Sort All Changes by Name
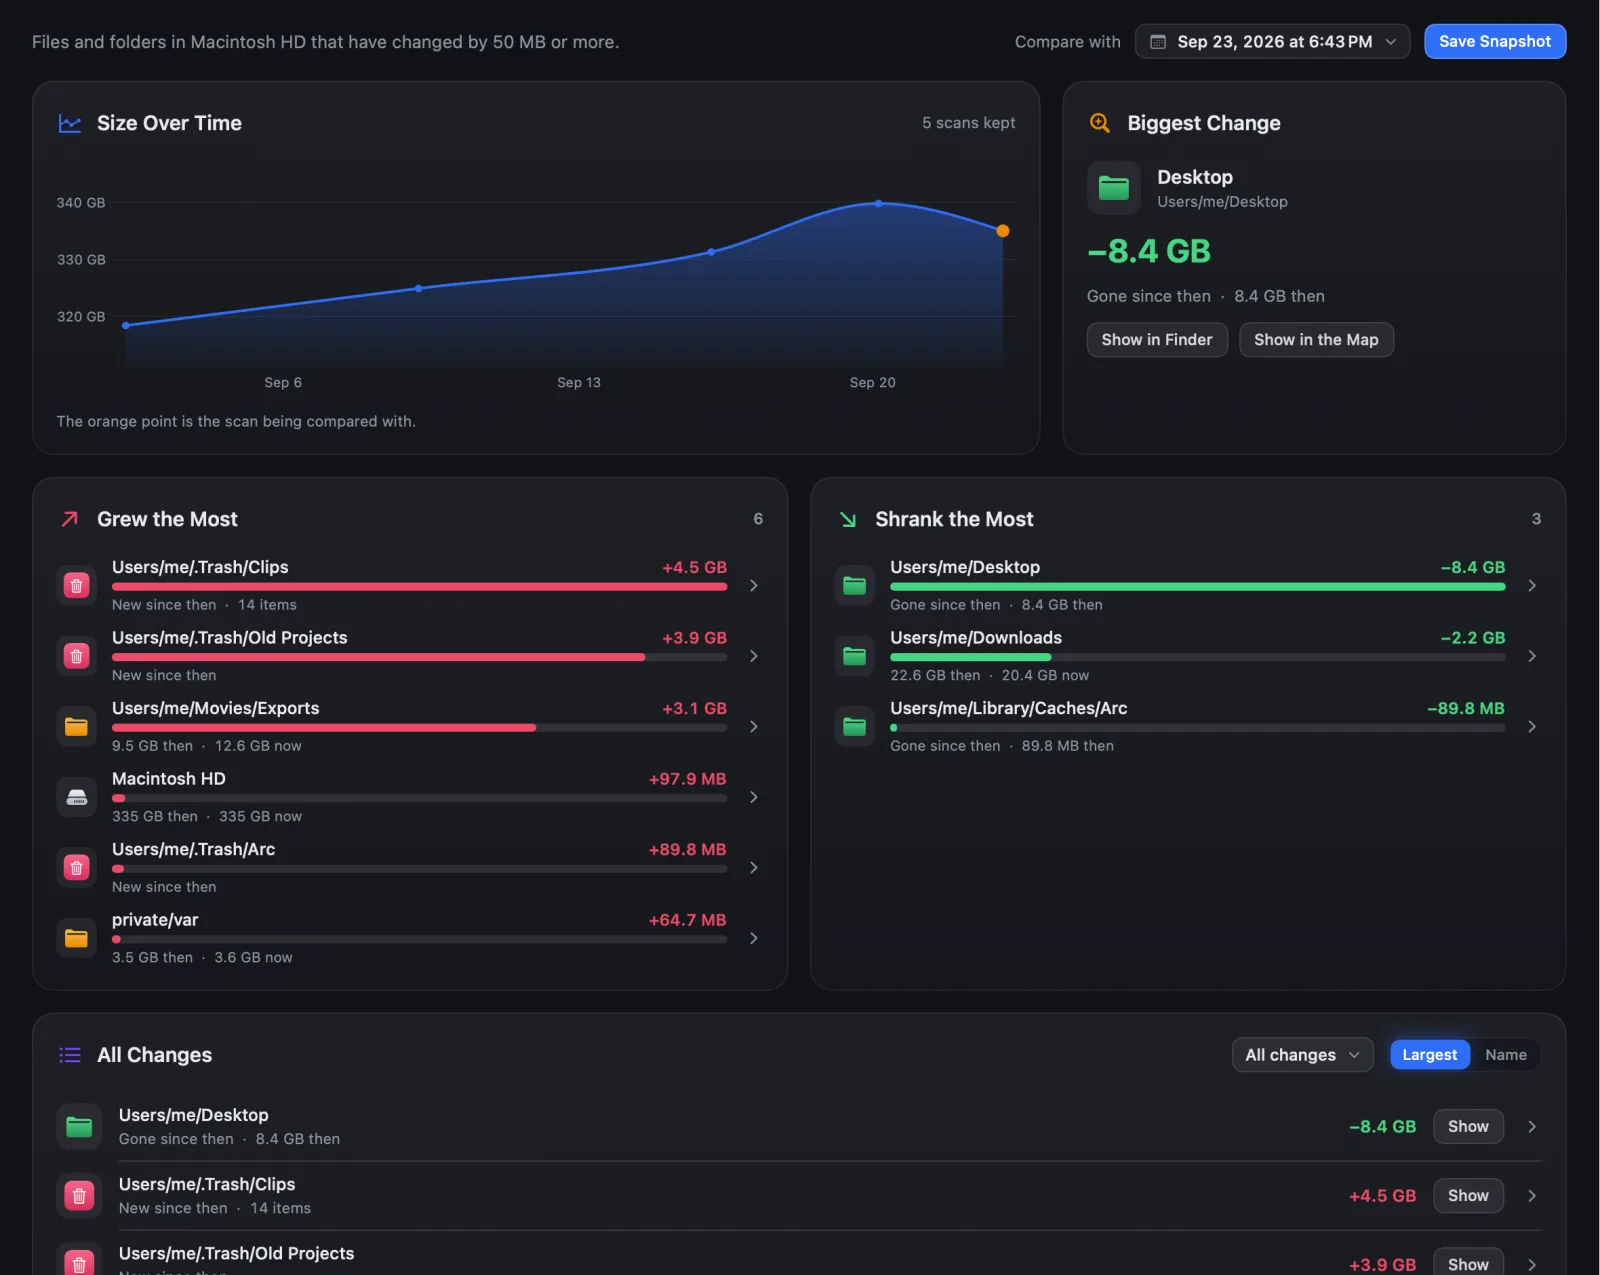The height and width of the screenshot is (1275, 1600). (1506, 1055)
